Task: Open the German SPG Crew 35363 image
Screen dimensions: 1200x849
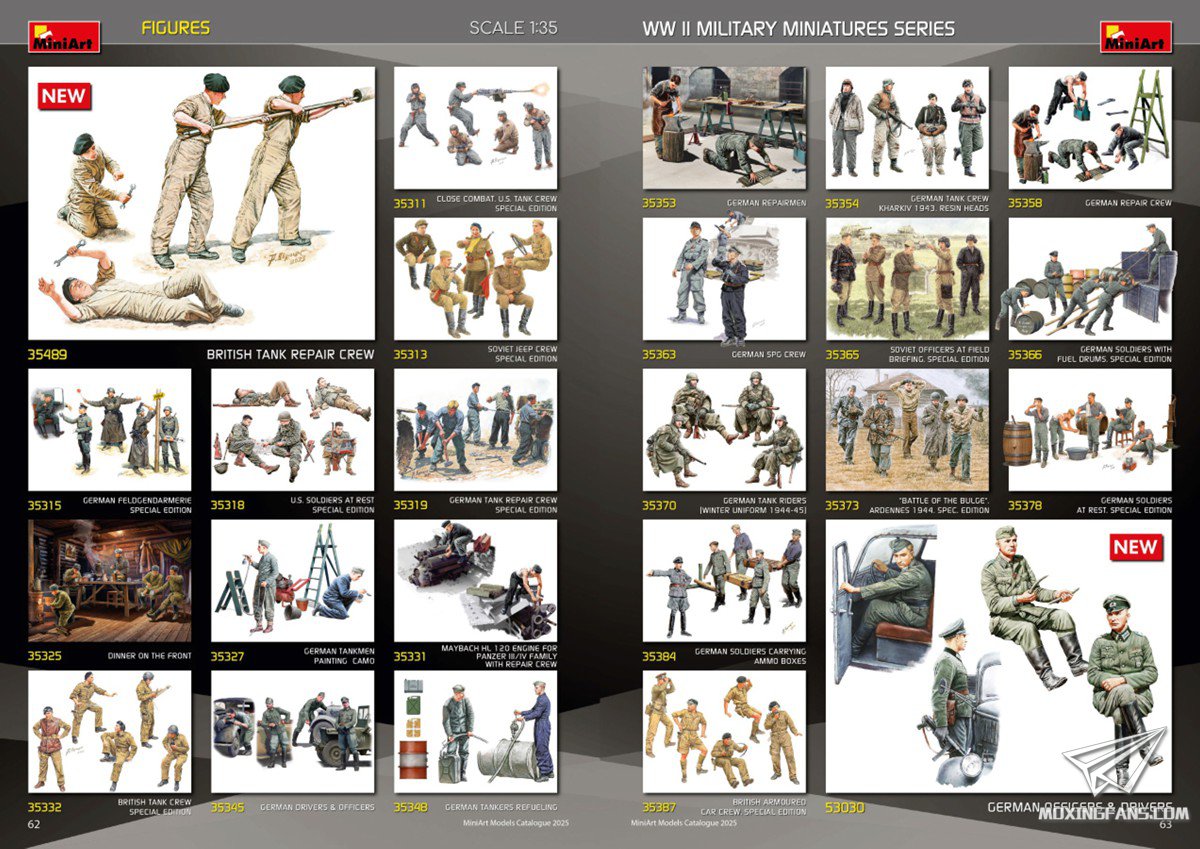Action: point(724,279)
